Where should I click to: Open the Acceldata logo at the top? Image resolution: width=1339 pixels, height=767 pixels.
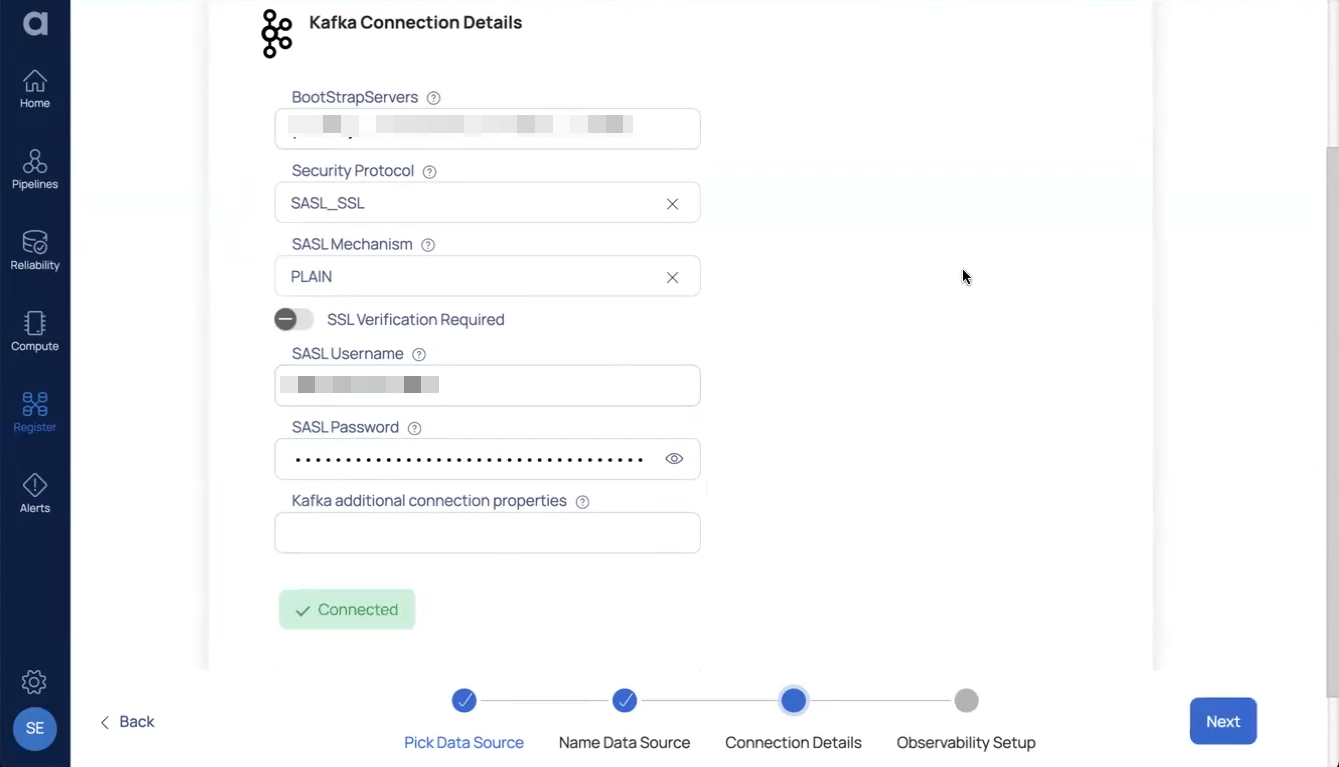click(35, 24)
